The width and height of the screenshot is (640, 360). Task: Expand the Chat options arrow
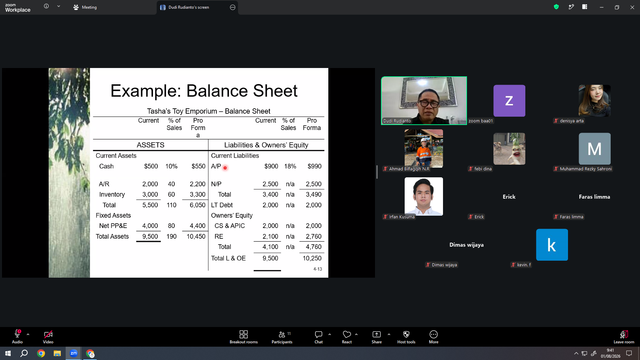pos(329,334)
